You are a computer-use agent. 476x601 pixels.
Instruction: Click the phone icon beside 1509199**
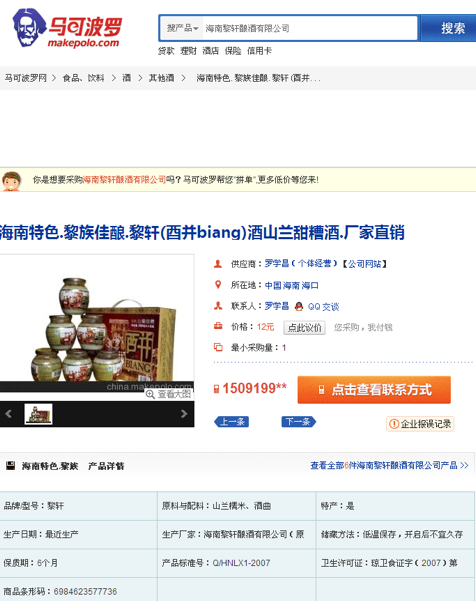tap(217, 389)
